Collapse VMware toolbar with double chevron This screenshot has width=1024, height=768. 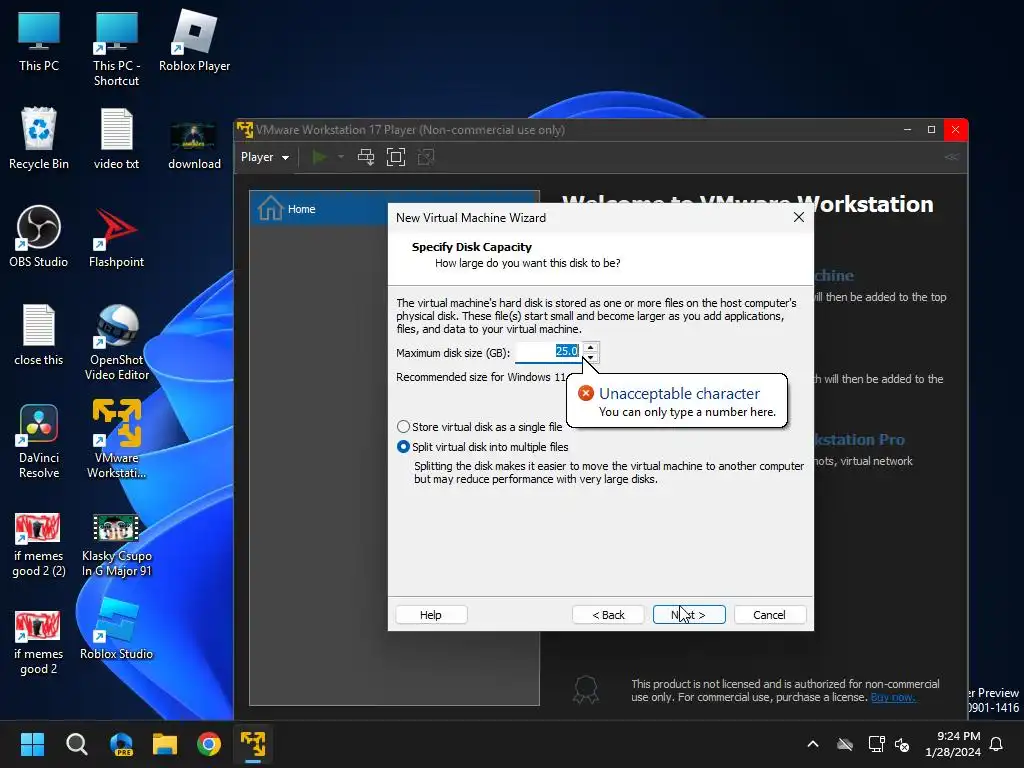point(952,157)
